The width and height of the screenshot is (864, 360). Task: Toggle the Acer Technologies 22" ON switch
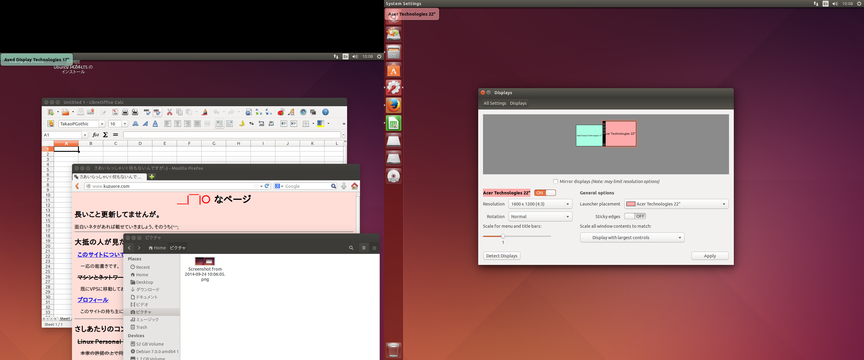click(x=545, y=192)
